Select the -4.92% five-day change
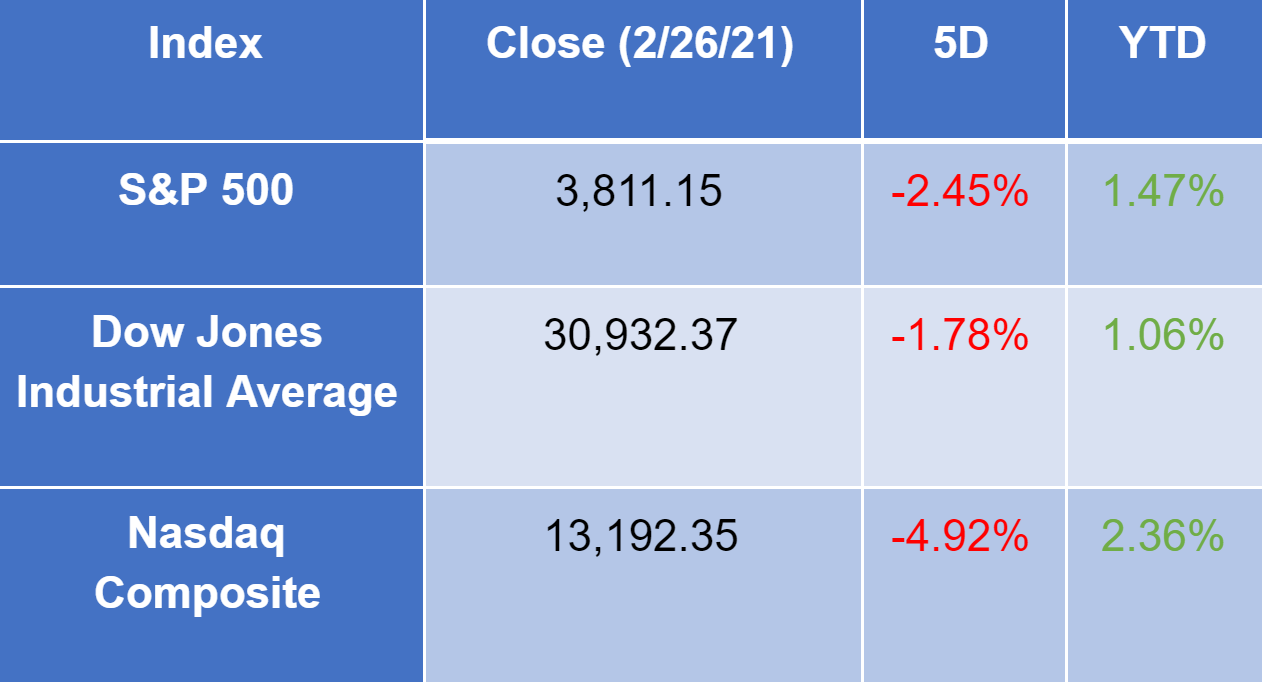 pos(960,537)
